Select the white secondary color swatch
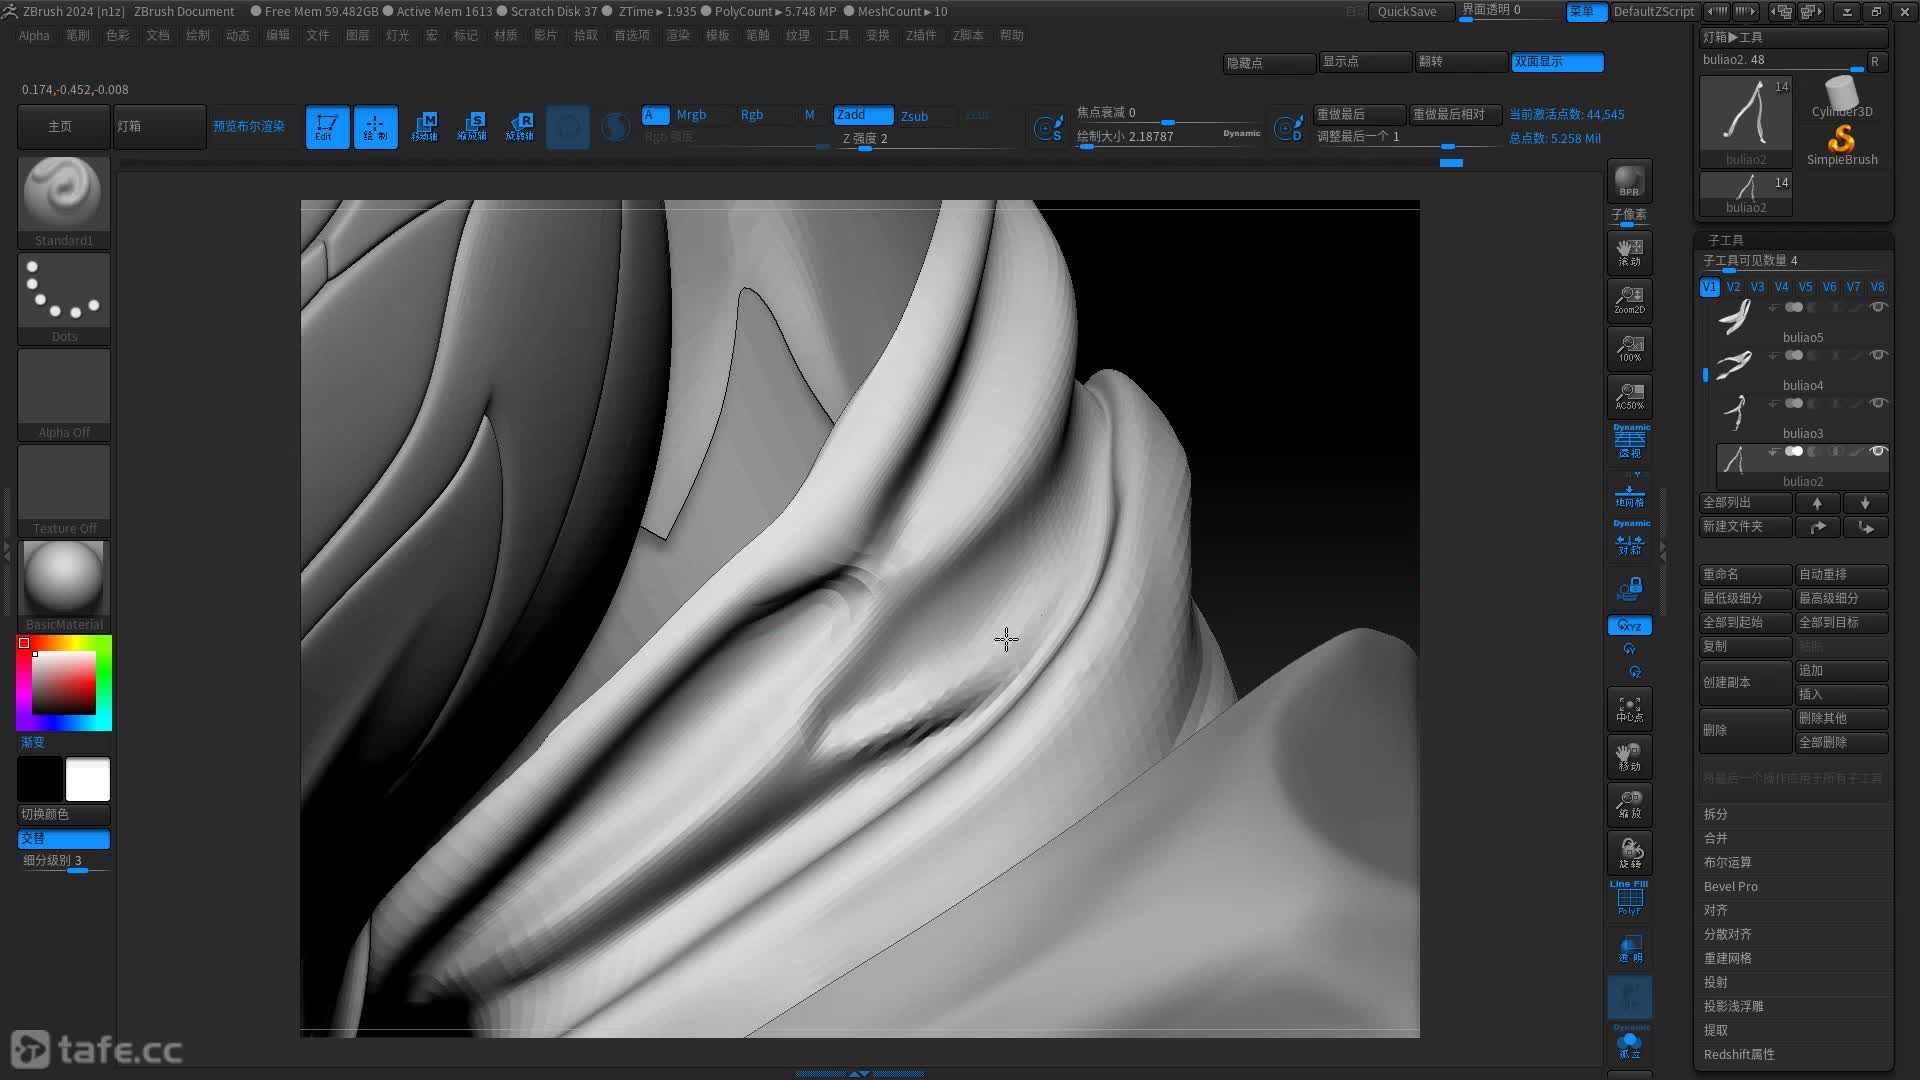This screenshot has height=1080, width=1920. click(88, 779)
